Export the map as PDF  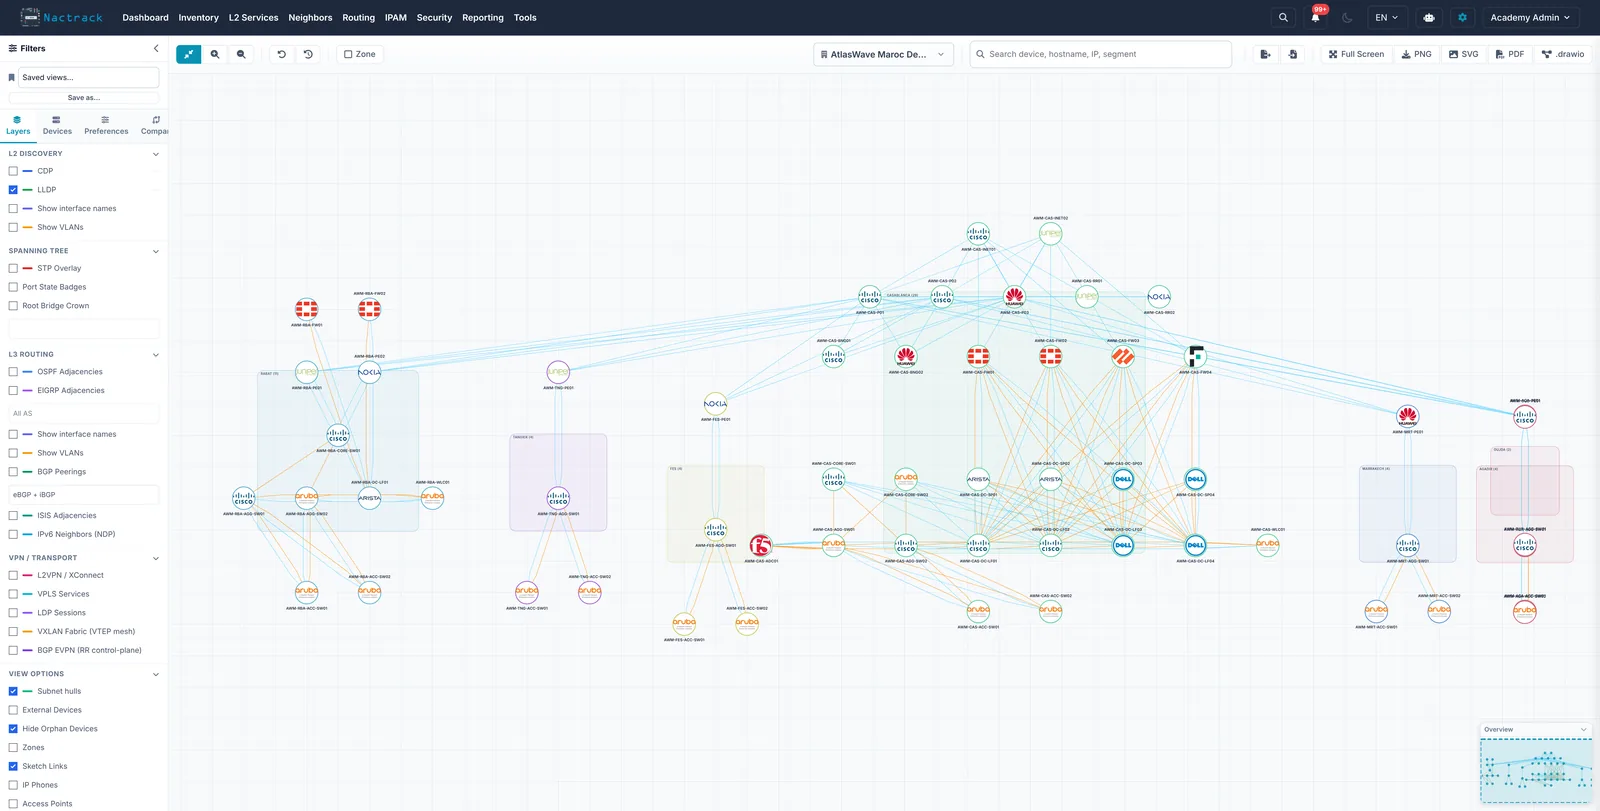(x=1510, y=54)
